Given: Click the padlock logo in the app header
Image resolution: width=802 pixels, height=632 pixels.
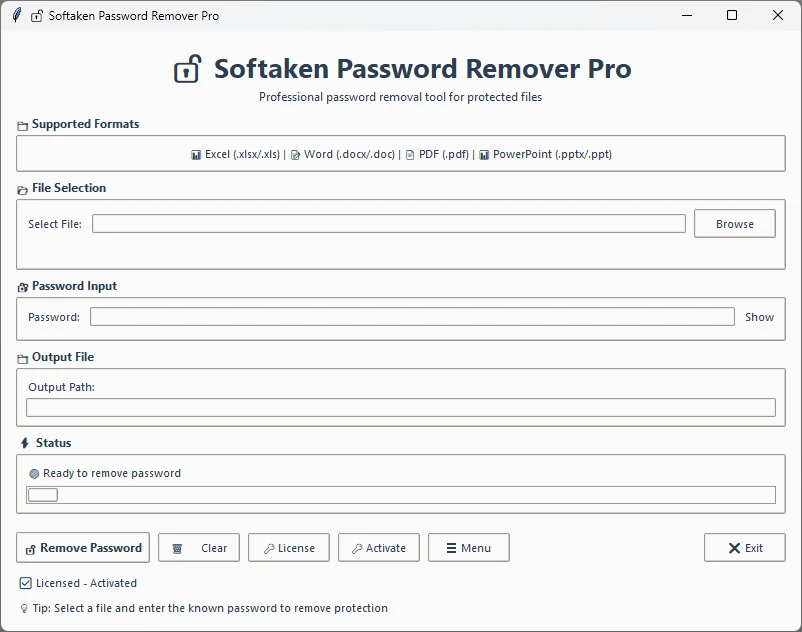Looking at the screenshot, I should 186,68.
